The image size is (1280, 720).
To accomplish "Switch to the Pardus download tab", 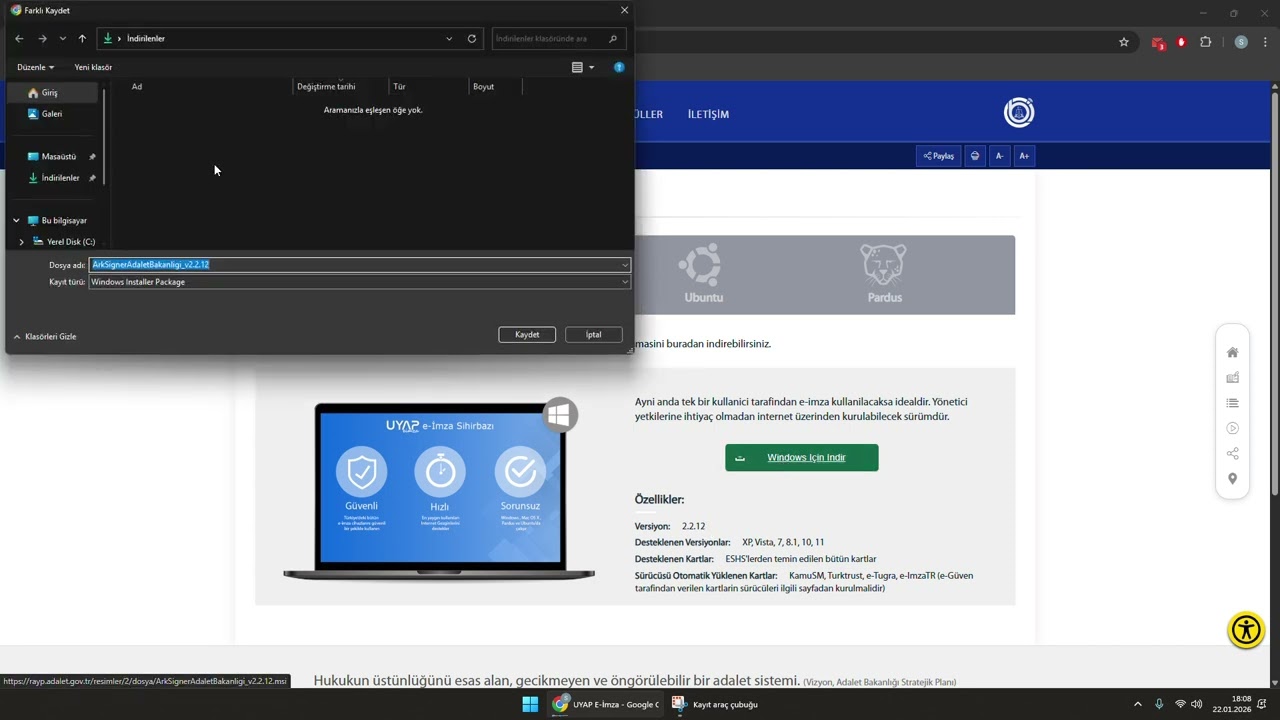I will 884,275.
